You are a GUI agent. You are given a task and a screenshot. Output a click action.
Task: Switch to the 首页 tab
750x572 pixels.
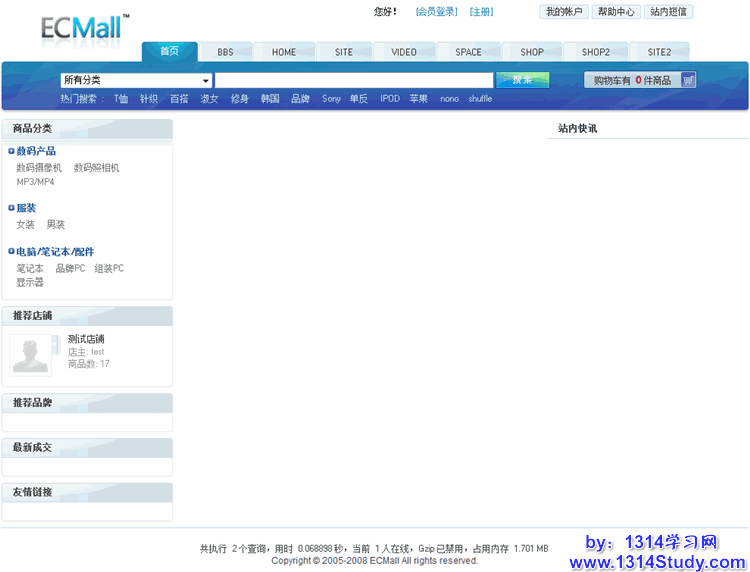(169, 51)
